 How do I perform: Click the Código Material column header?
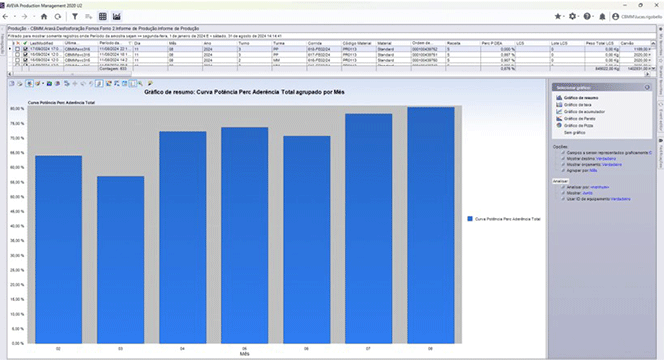tap(359, 43)
